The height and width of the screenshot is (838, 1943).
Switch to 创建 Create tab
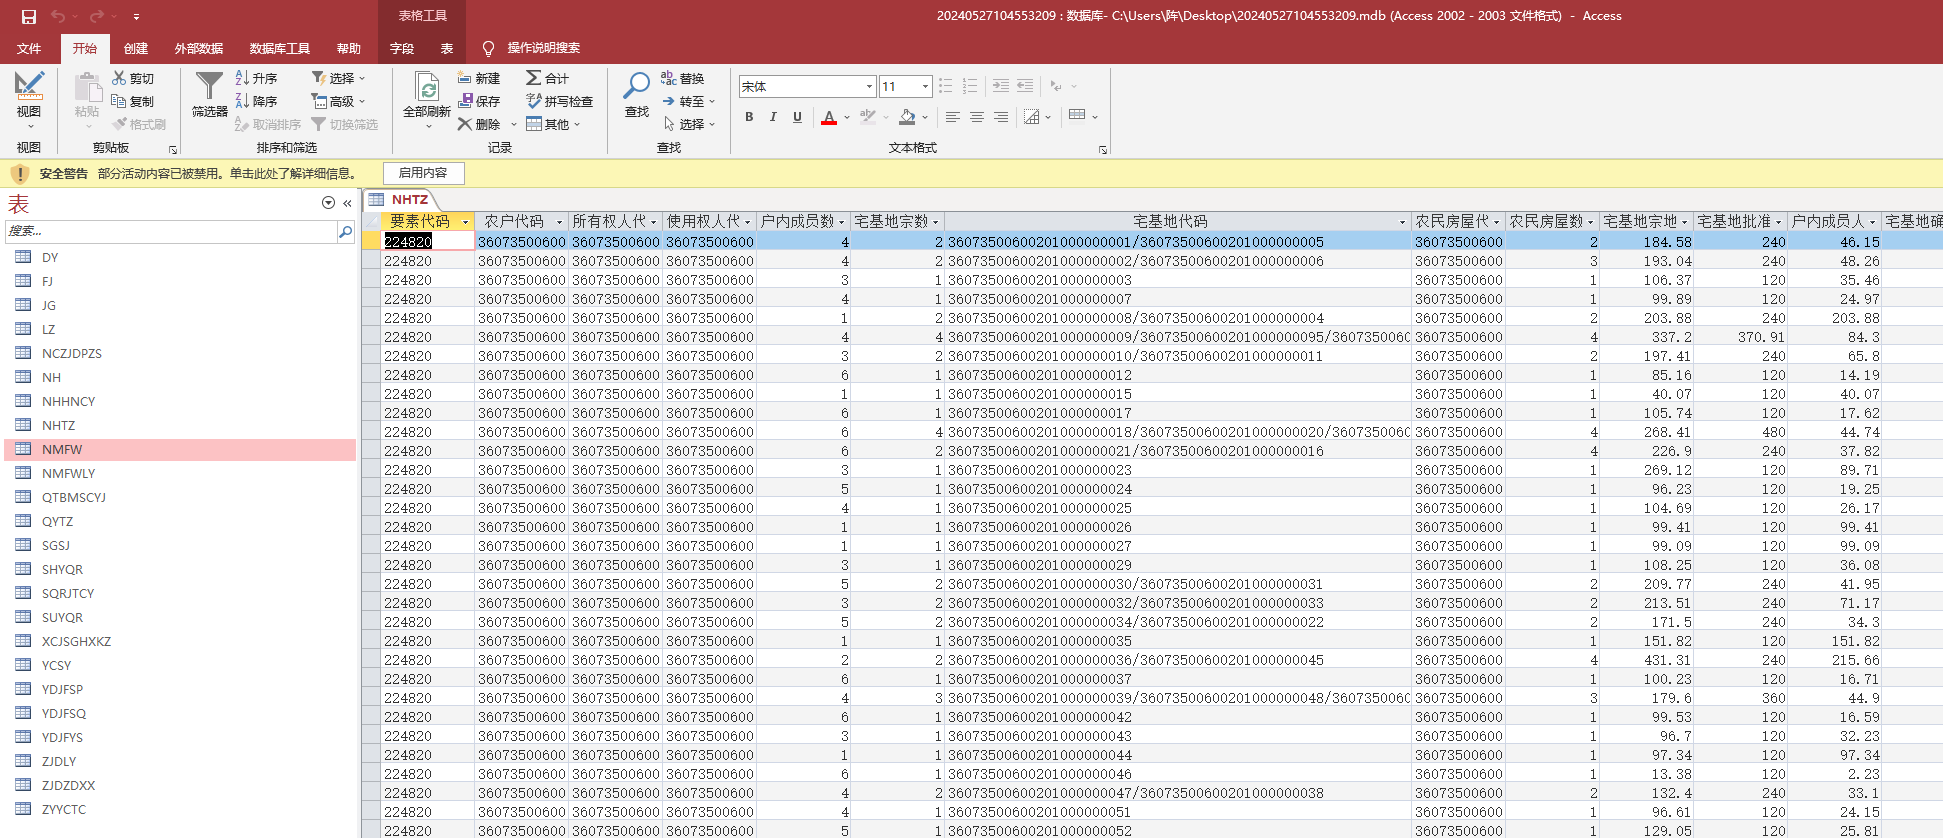tap(136, 48)
